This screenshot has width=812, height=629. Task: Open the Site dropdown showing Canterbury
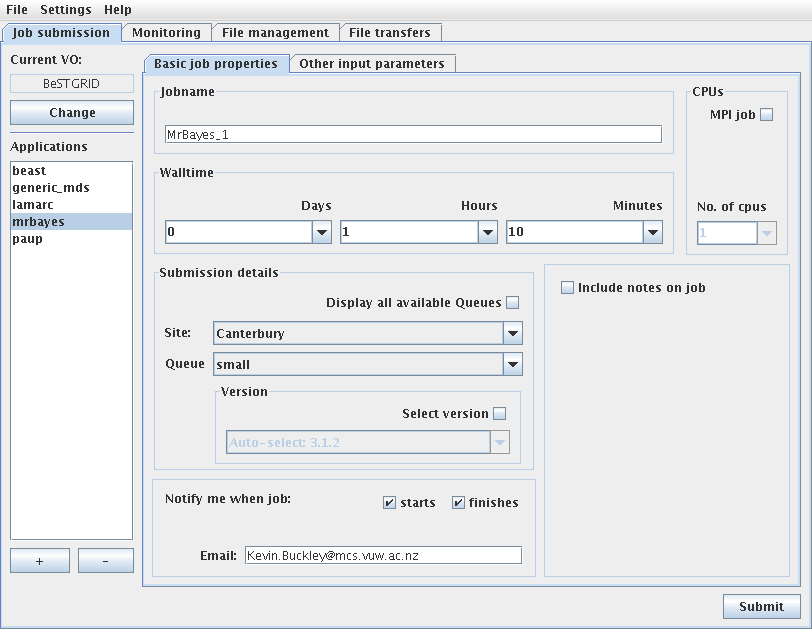tap(512, 333)
